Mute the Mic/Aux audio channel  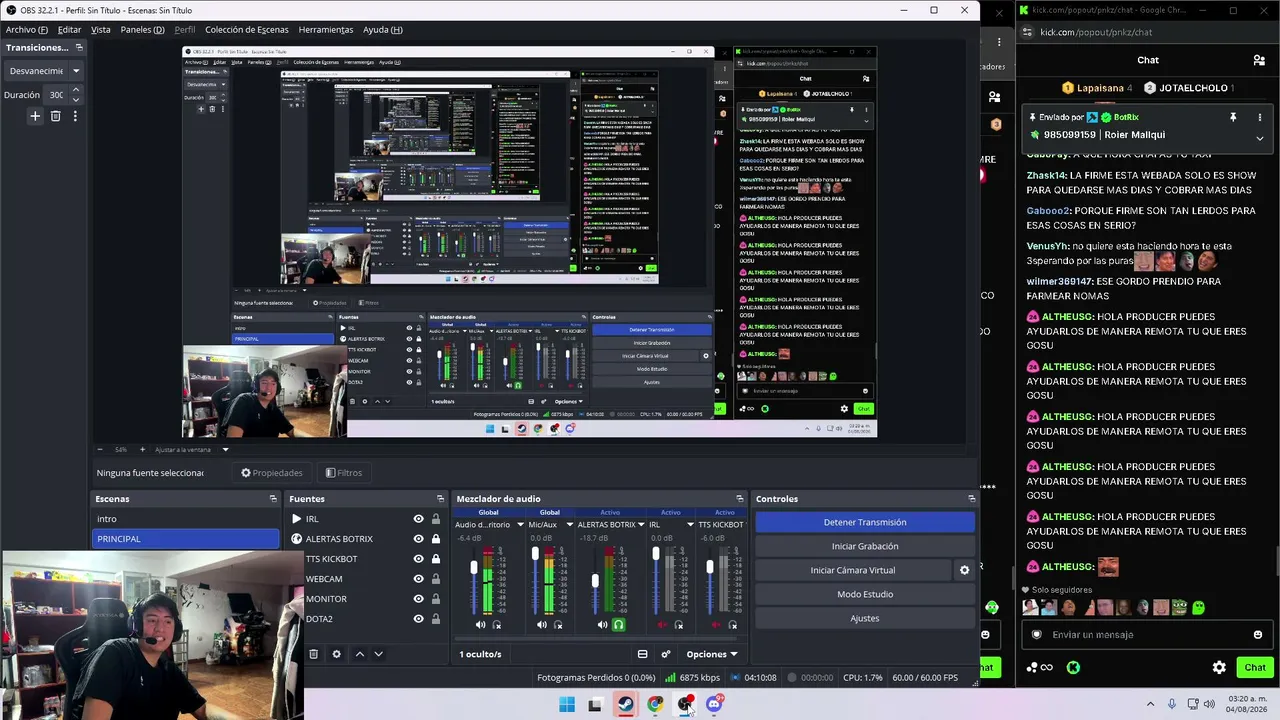[x=541, y=625]
